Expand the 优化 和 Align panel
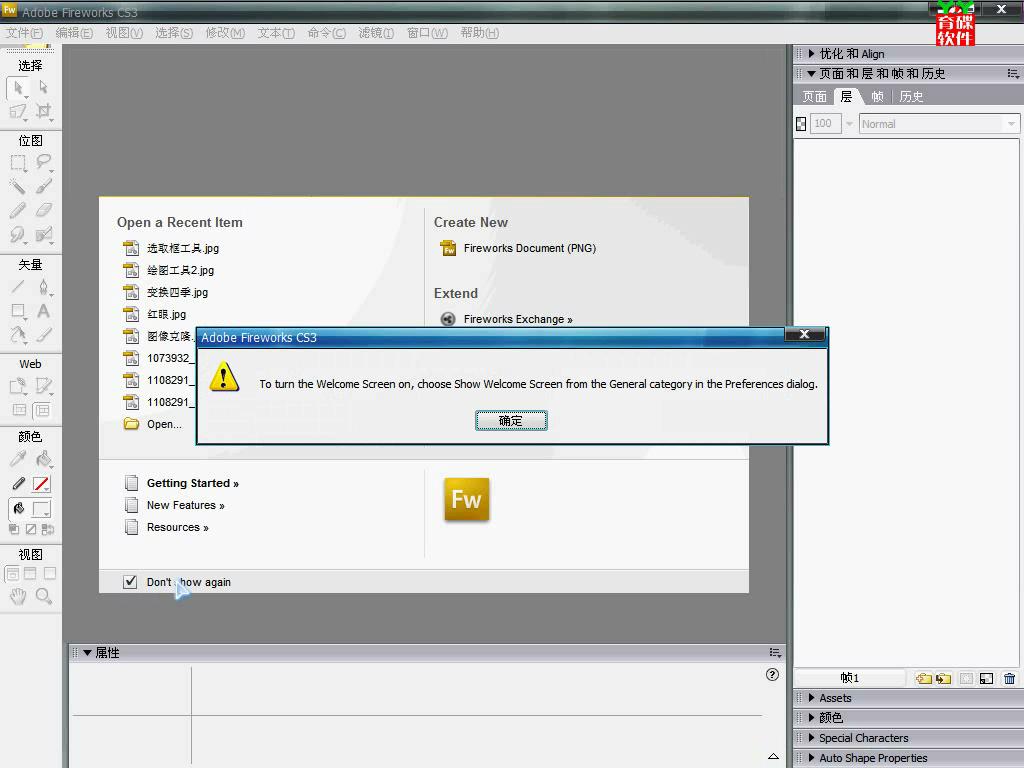 point(812,54)
